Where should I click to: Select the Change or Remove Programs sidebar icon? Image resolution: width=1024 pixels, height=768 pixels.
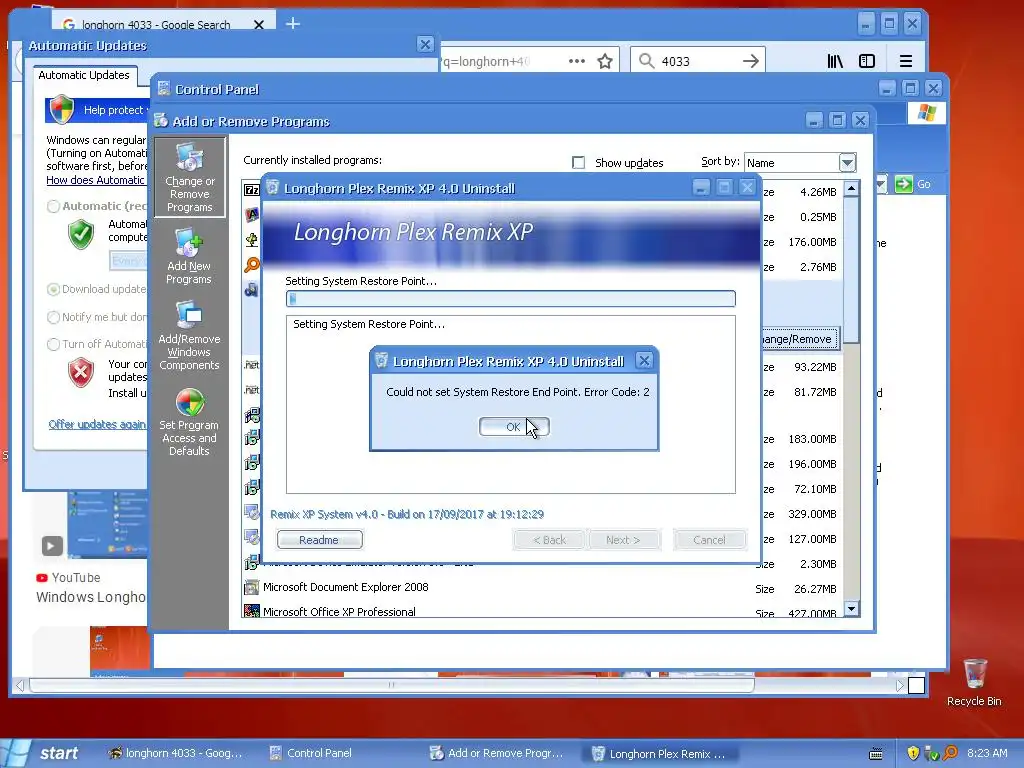coord(189,178)
